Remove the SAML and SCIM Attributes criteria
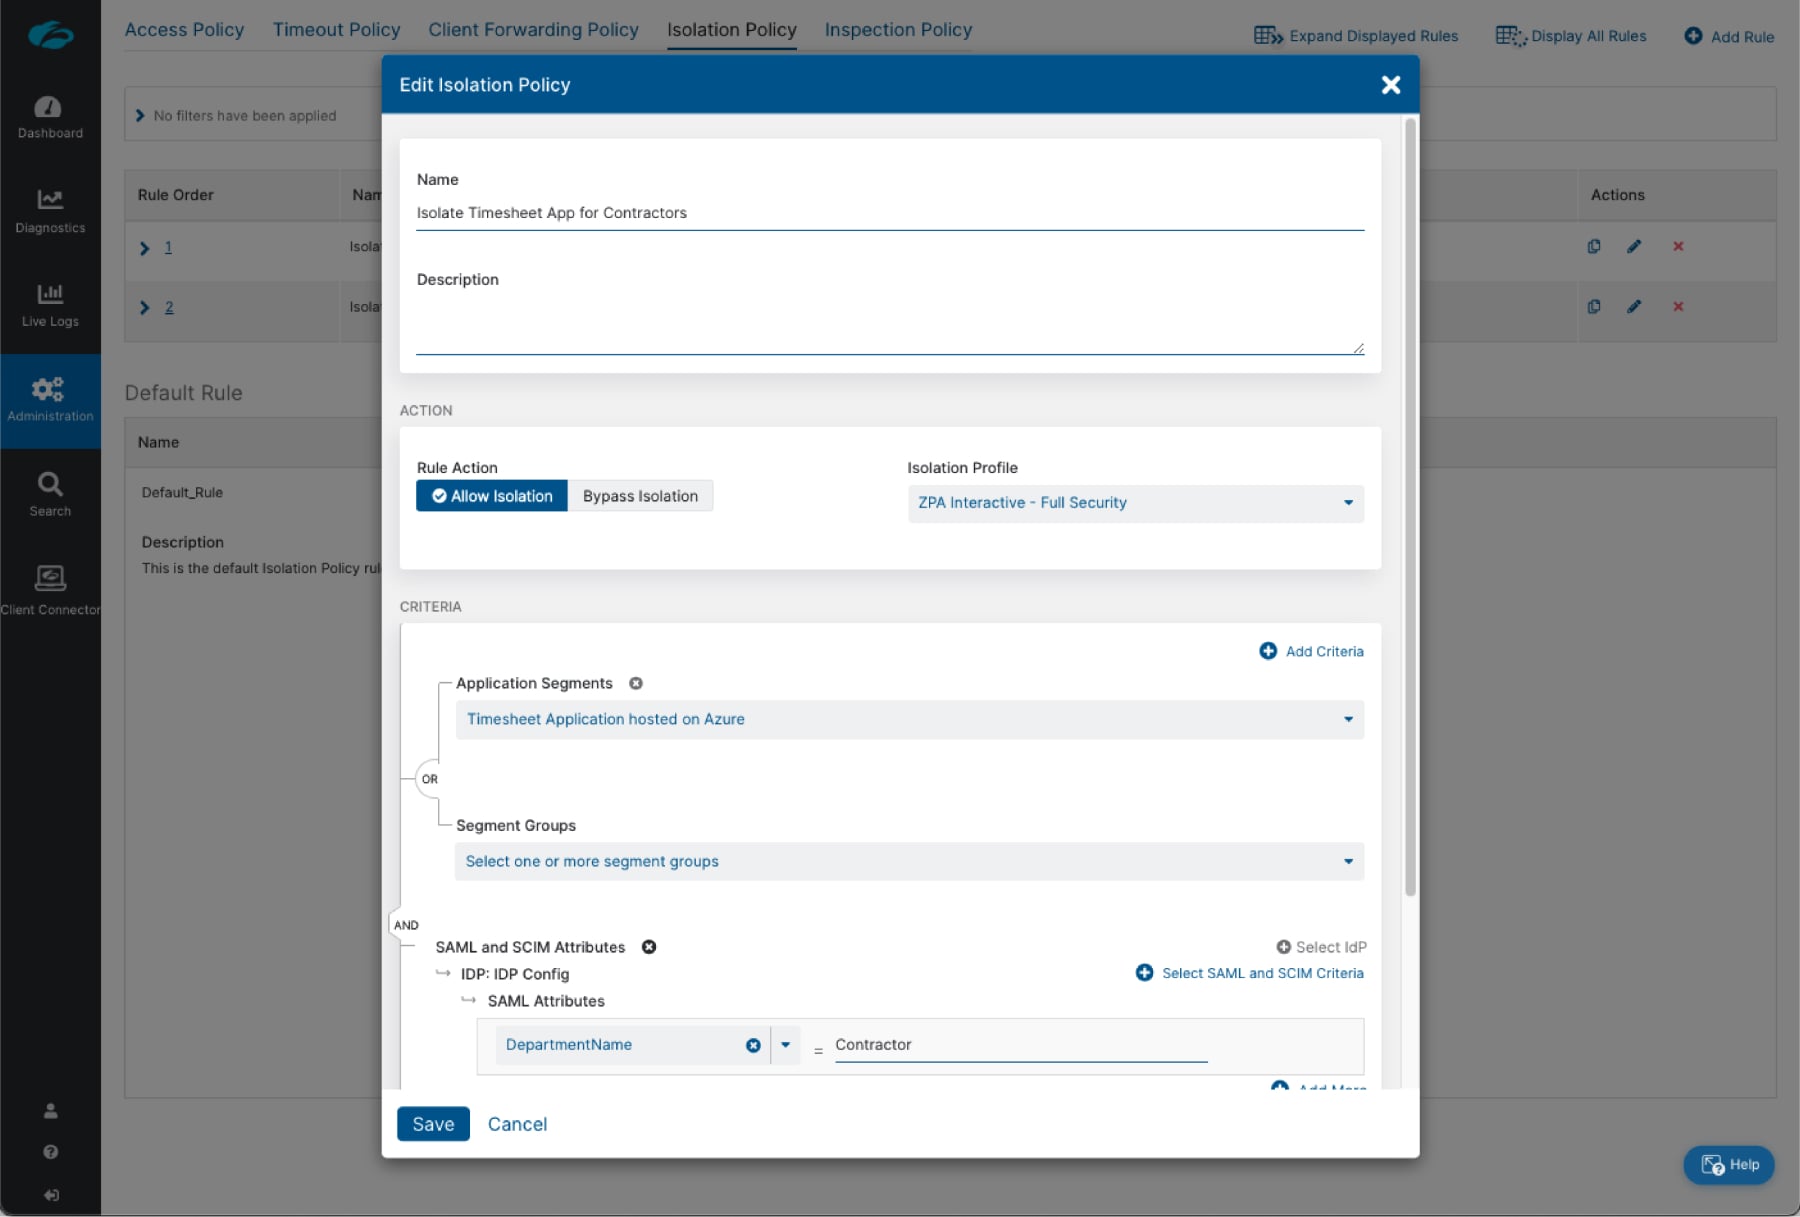Screen dimensions: 1800x1217 pyautogui.click(x=649, y=947)
